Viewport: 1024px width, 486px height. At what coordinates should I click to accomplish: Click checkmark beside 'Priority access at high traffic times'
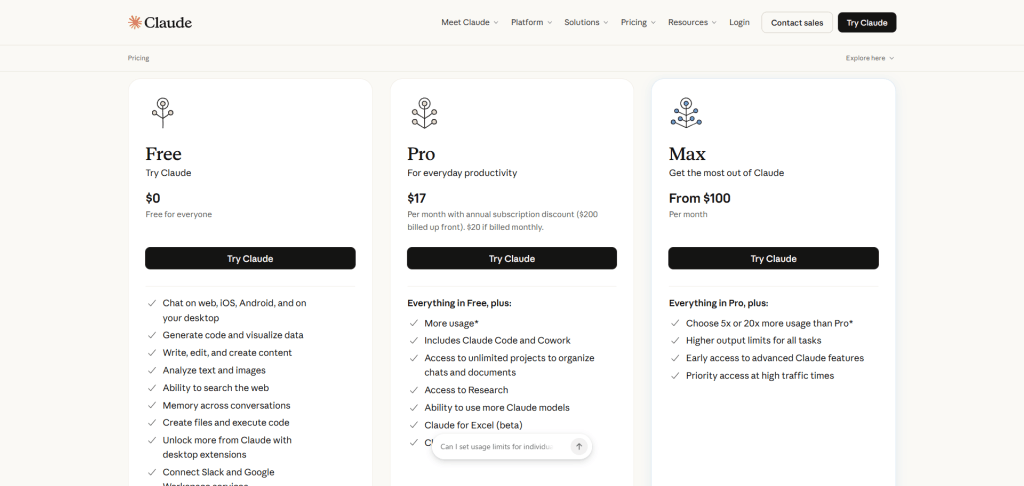point(676,376)
